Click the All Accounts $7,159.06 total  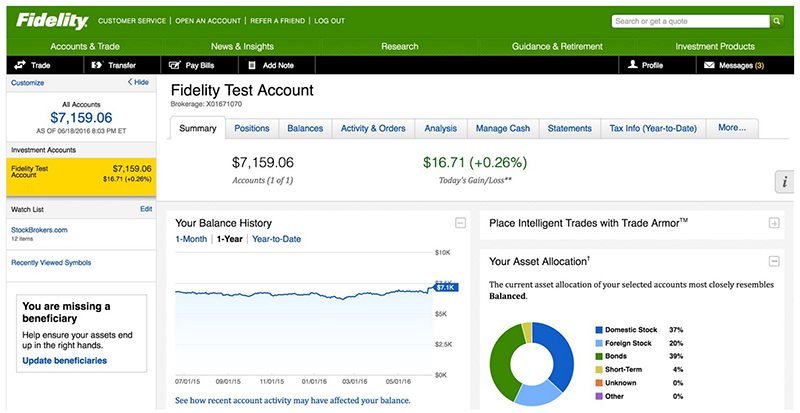pos(81,118)
